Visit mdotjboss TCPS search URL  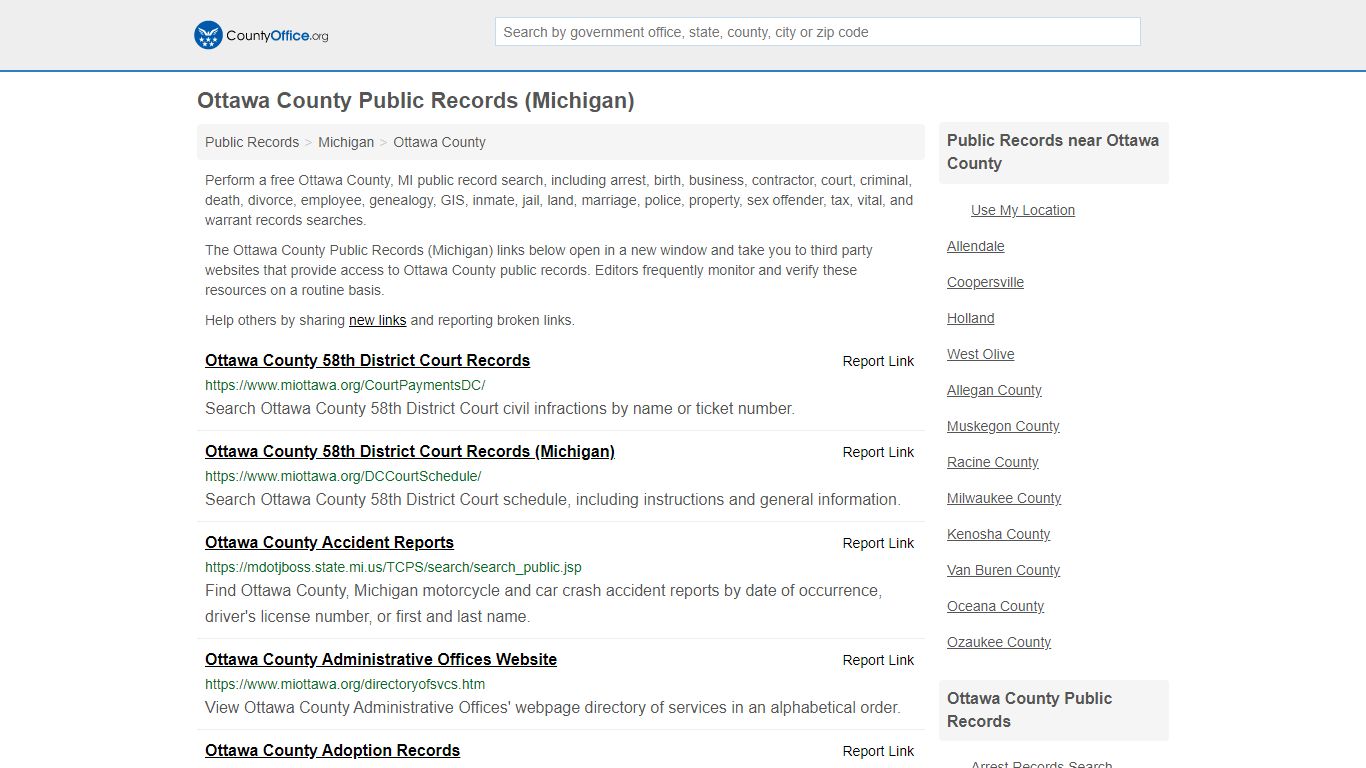[x=393, y=567]
